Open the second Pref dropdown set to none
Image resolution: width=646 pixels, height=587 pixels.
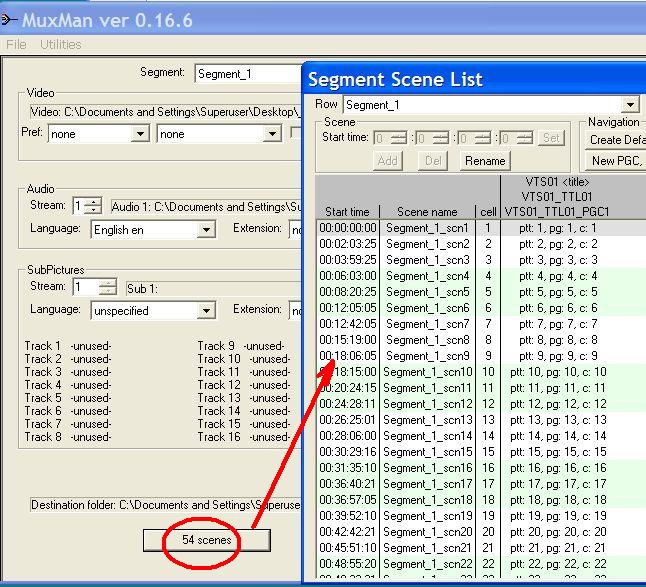[x=219, y=134]
